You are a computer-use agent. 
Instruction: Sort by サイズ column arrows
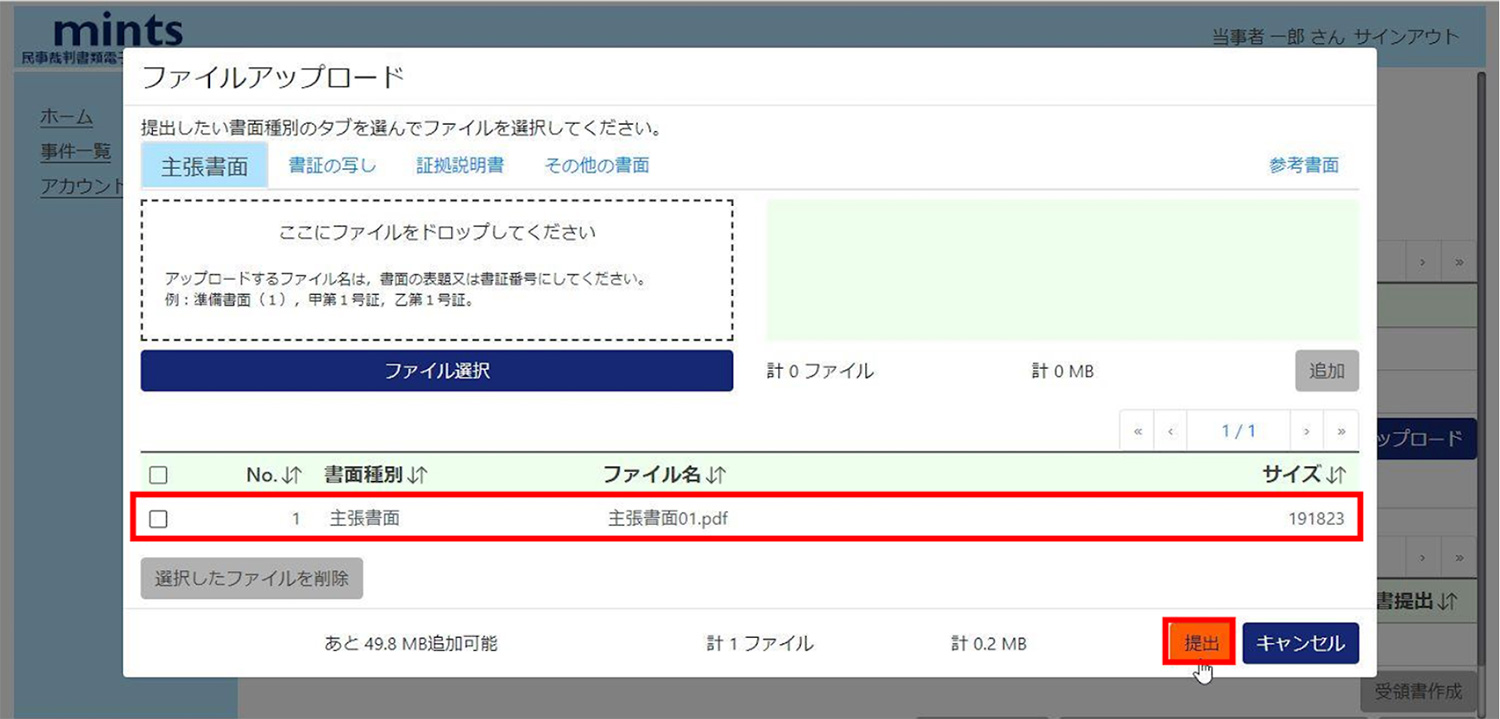click(1337, 475)
